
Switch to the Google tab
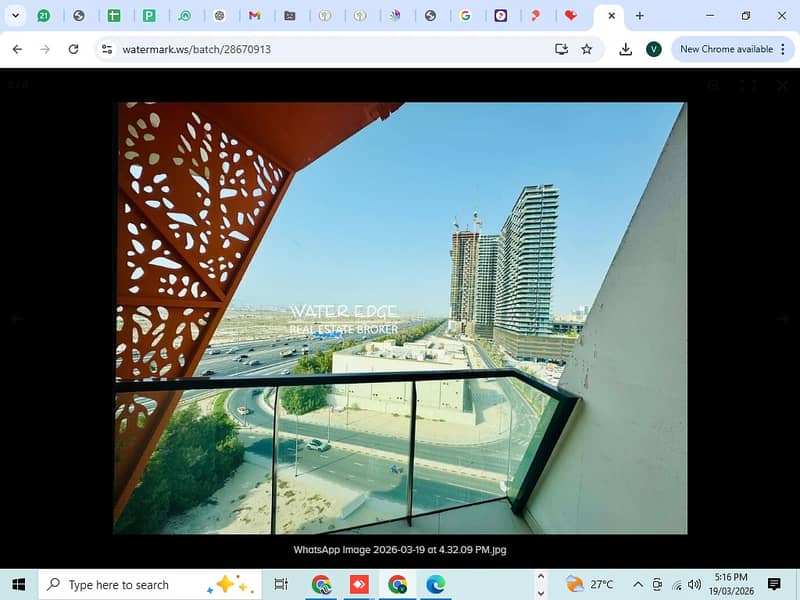point(465,16)
